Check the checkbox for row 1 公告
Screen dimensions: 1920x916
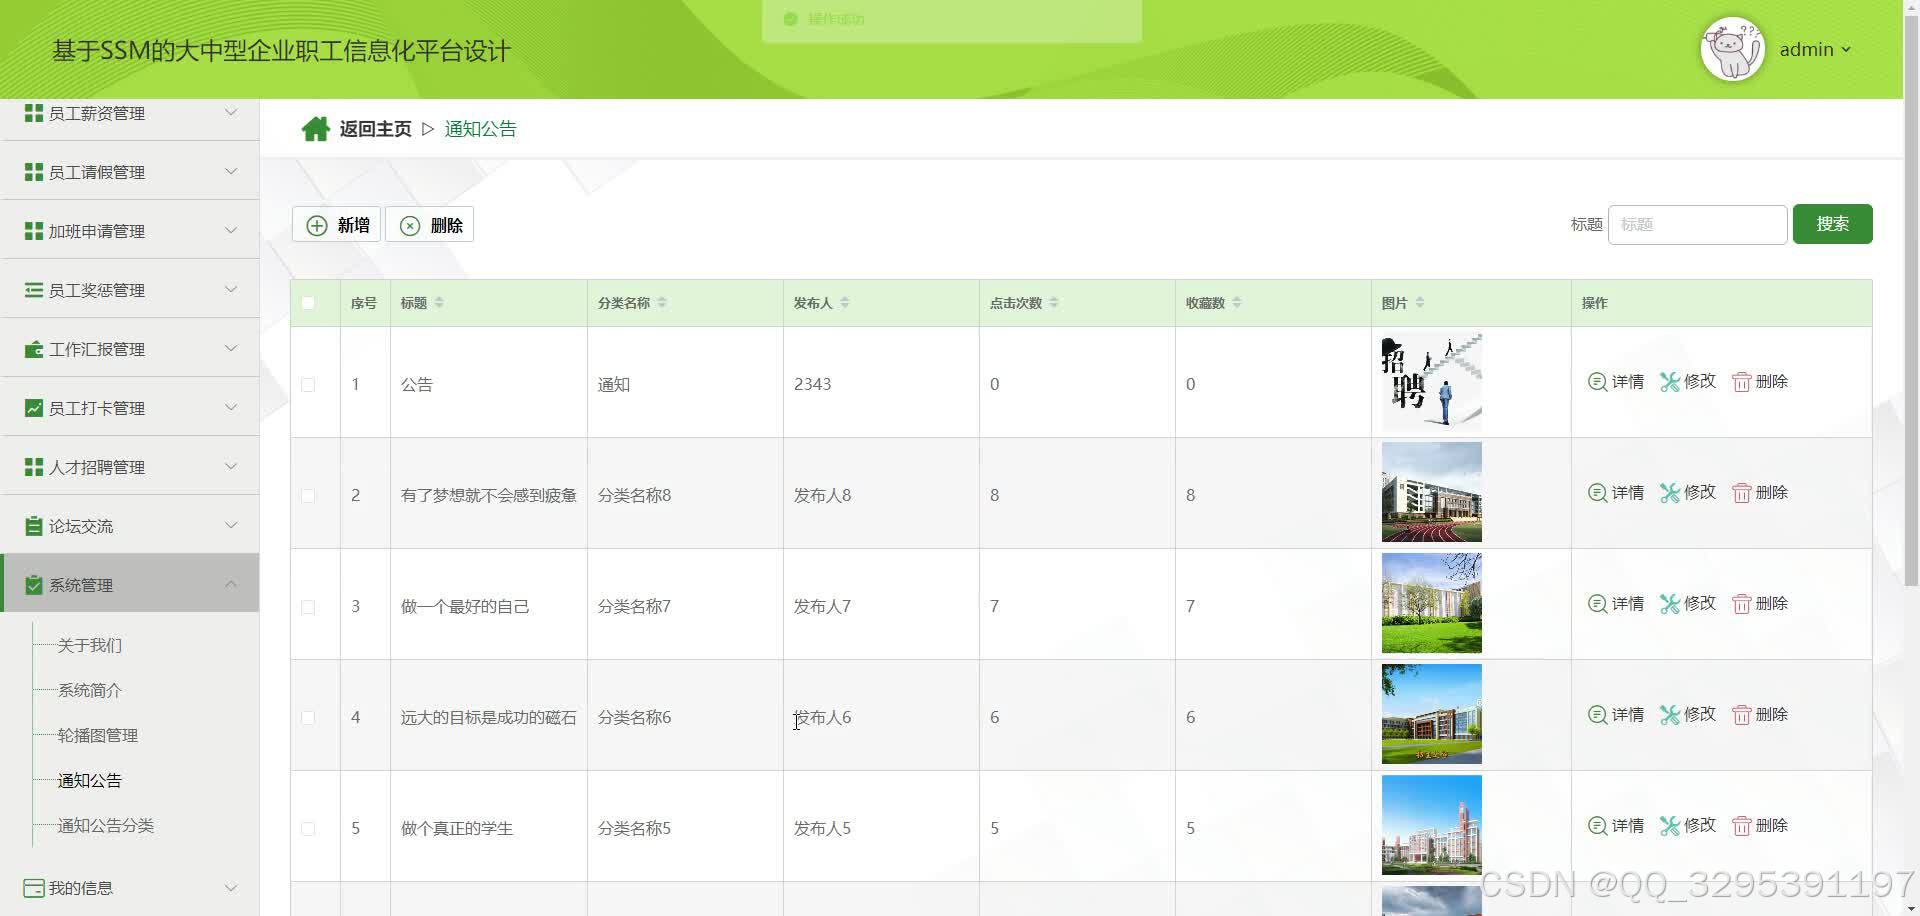tap(308, 385)
